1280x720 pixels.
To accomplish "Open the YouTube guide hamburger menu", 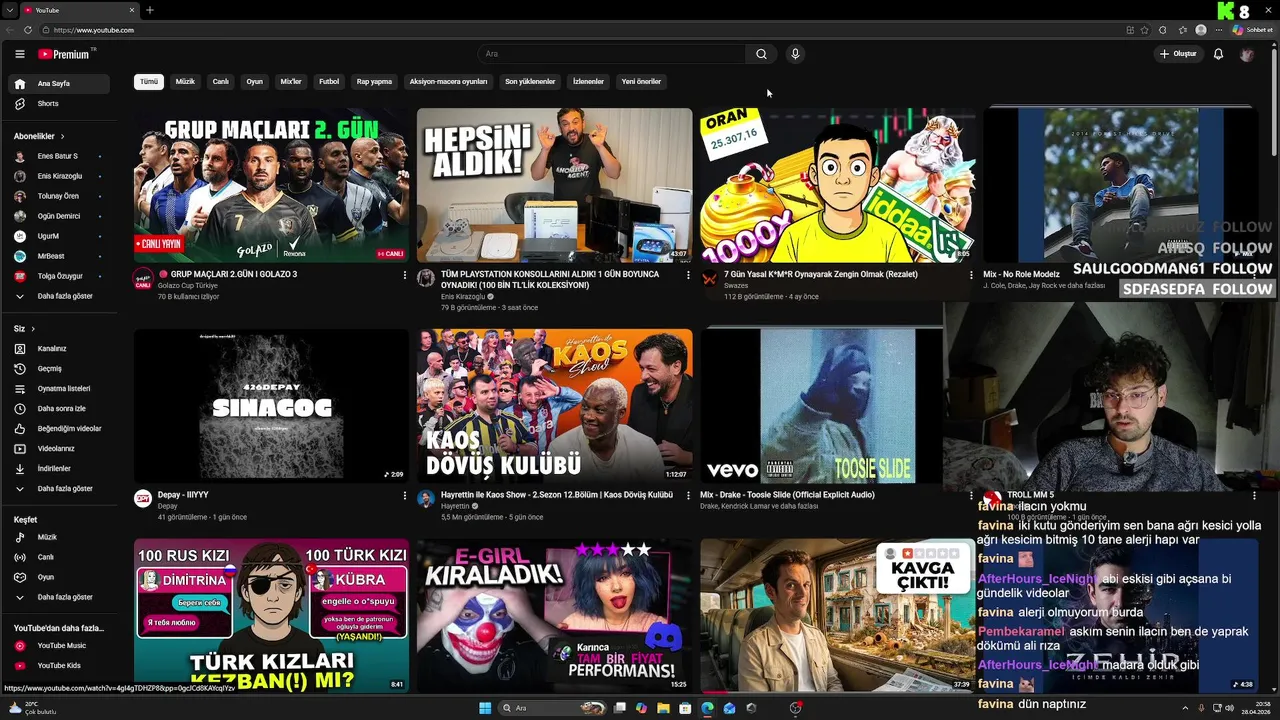I will tap(19, 54).
